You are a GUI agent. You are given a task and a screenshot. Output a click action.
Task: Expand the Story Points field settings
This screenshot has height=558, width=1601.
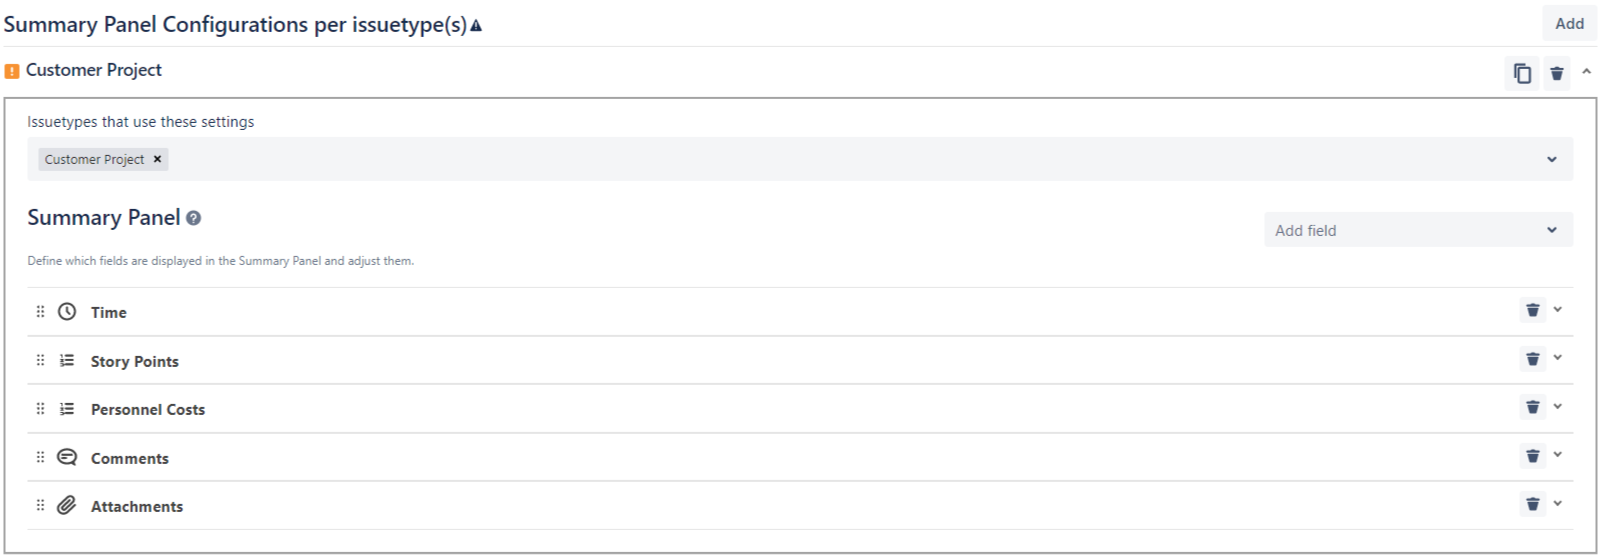[x=1558, y=358]
